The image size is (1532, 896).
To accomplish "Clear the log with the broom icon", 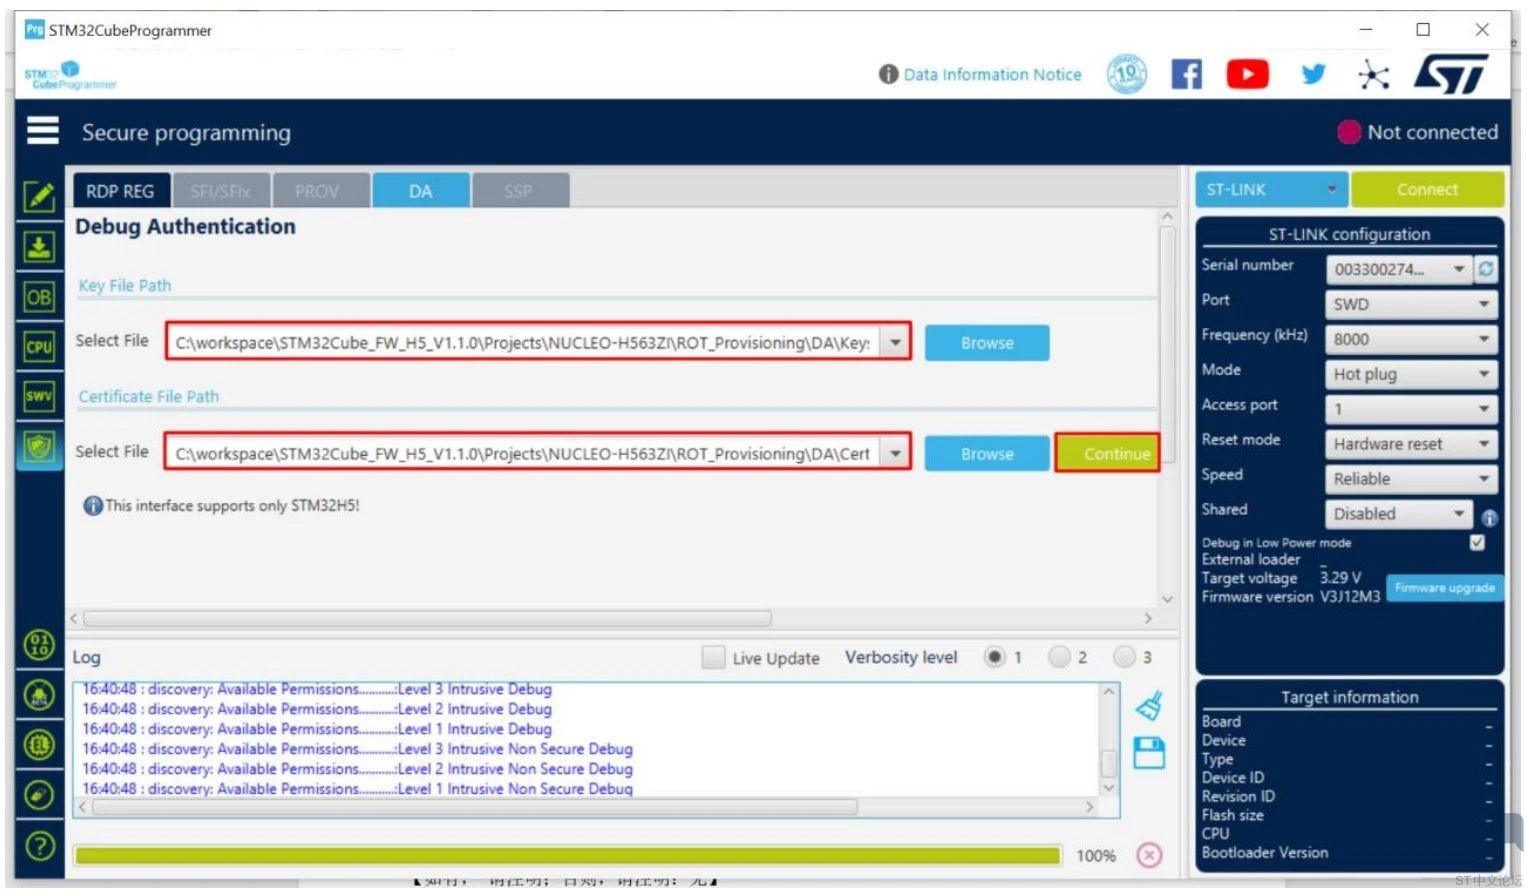I will 1149,706.
